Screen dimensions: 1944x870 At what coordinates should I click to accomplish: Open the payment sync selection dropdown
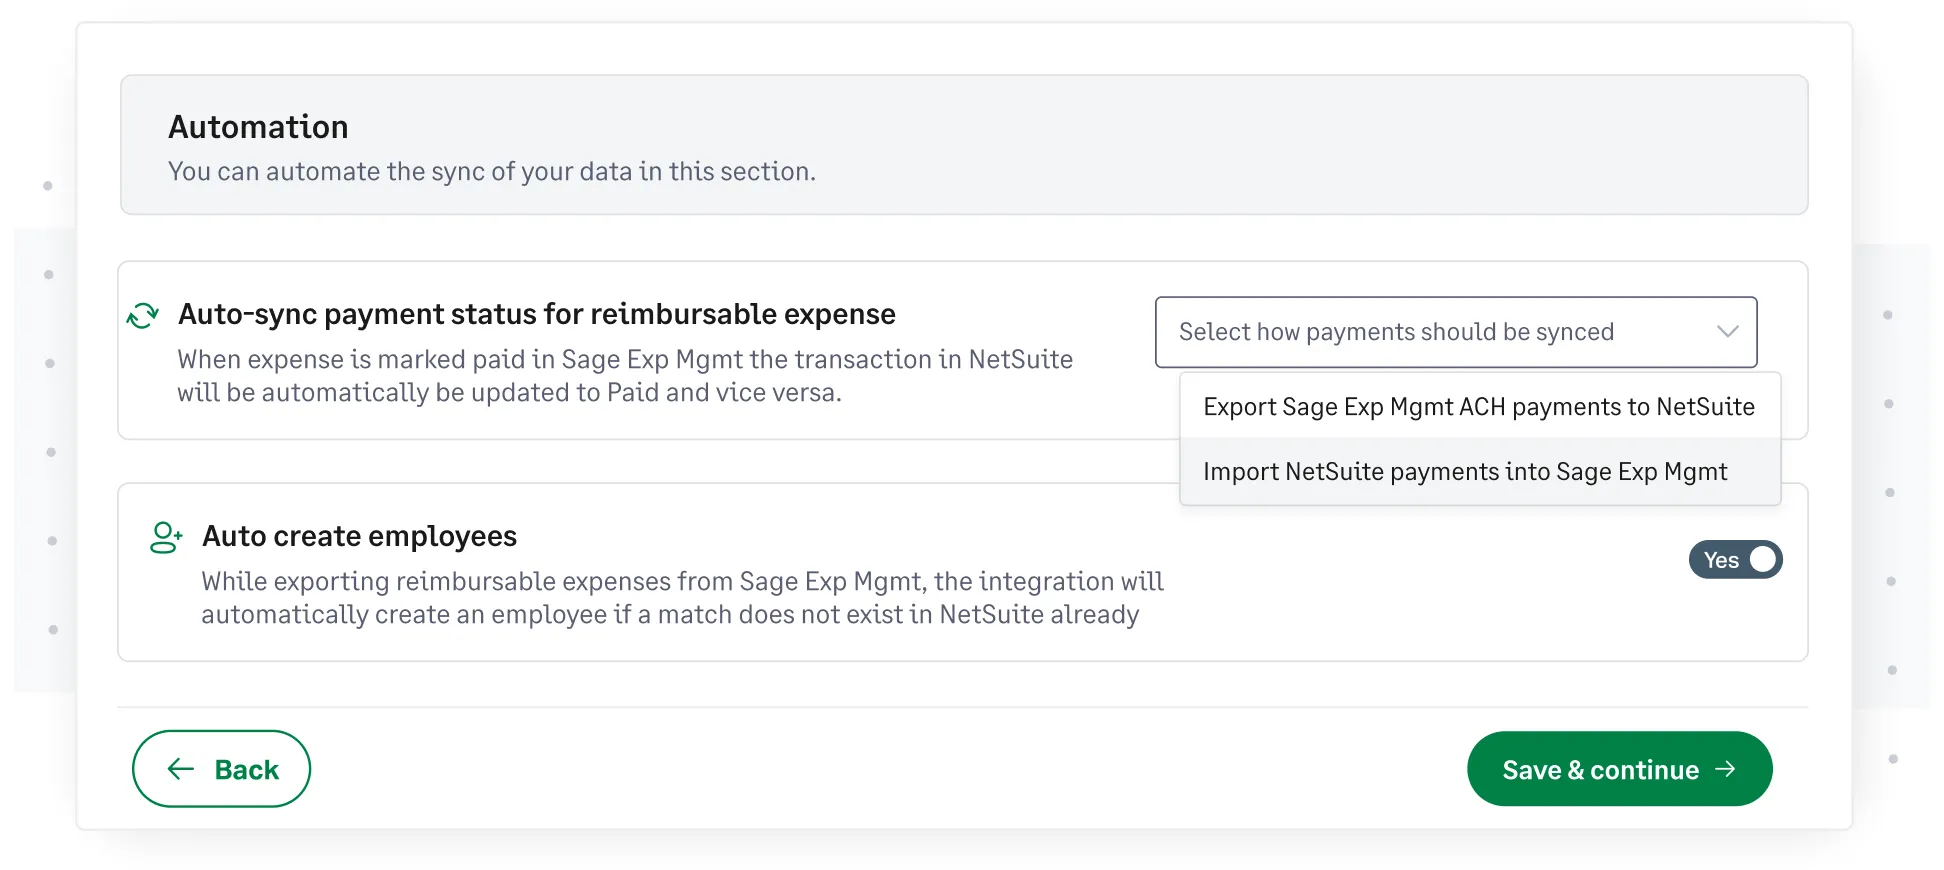pos(1455,332)
